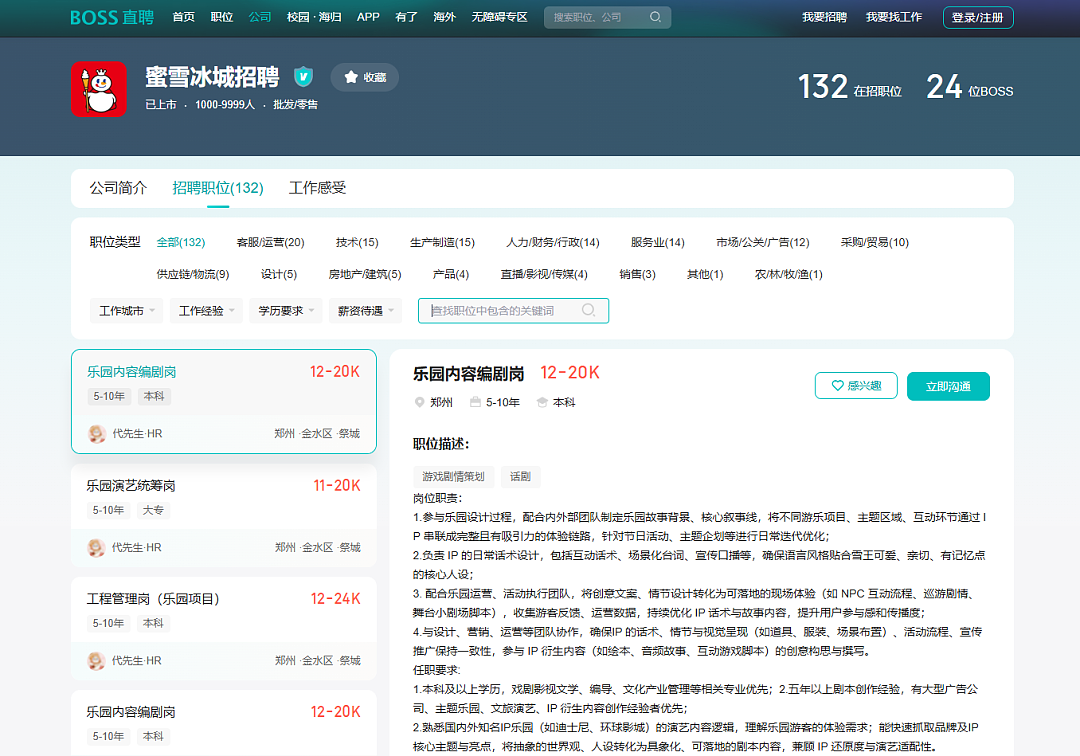Filter by 其他(1)
The image size is (1080, 756).
point(705,274)
